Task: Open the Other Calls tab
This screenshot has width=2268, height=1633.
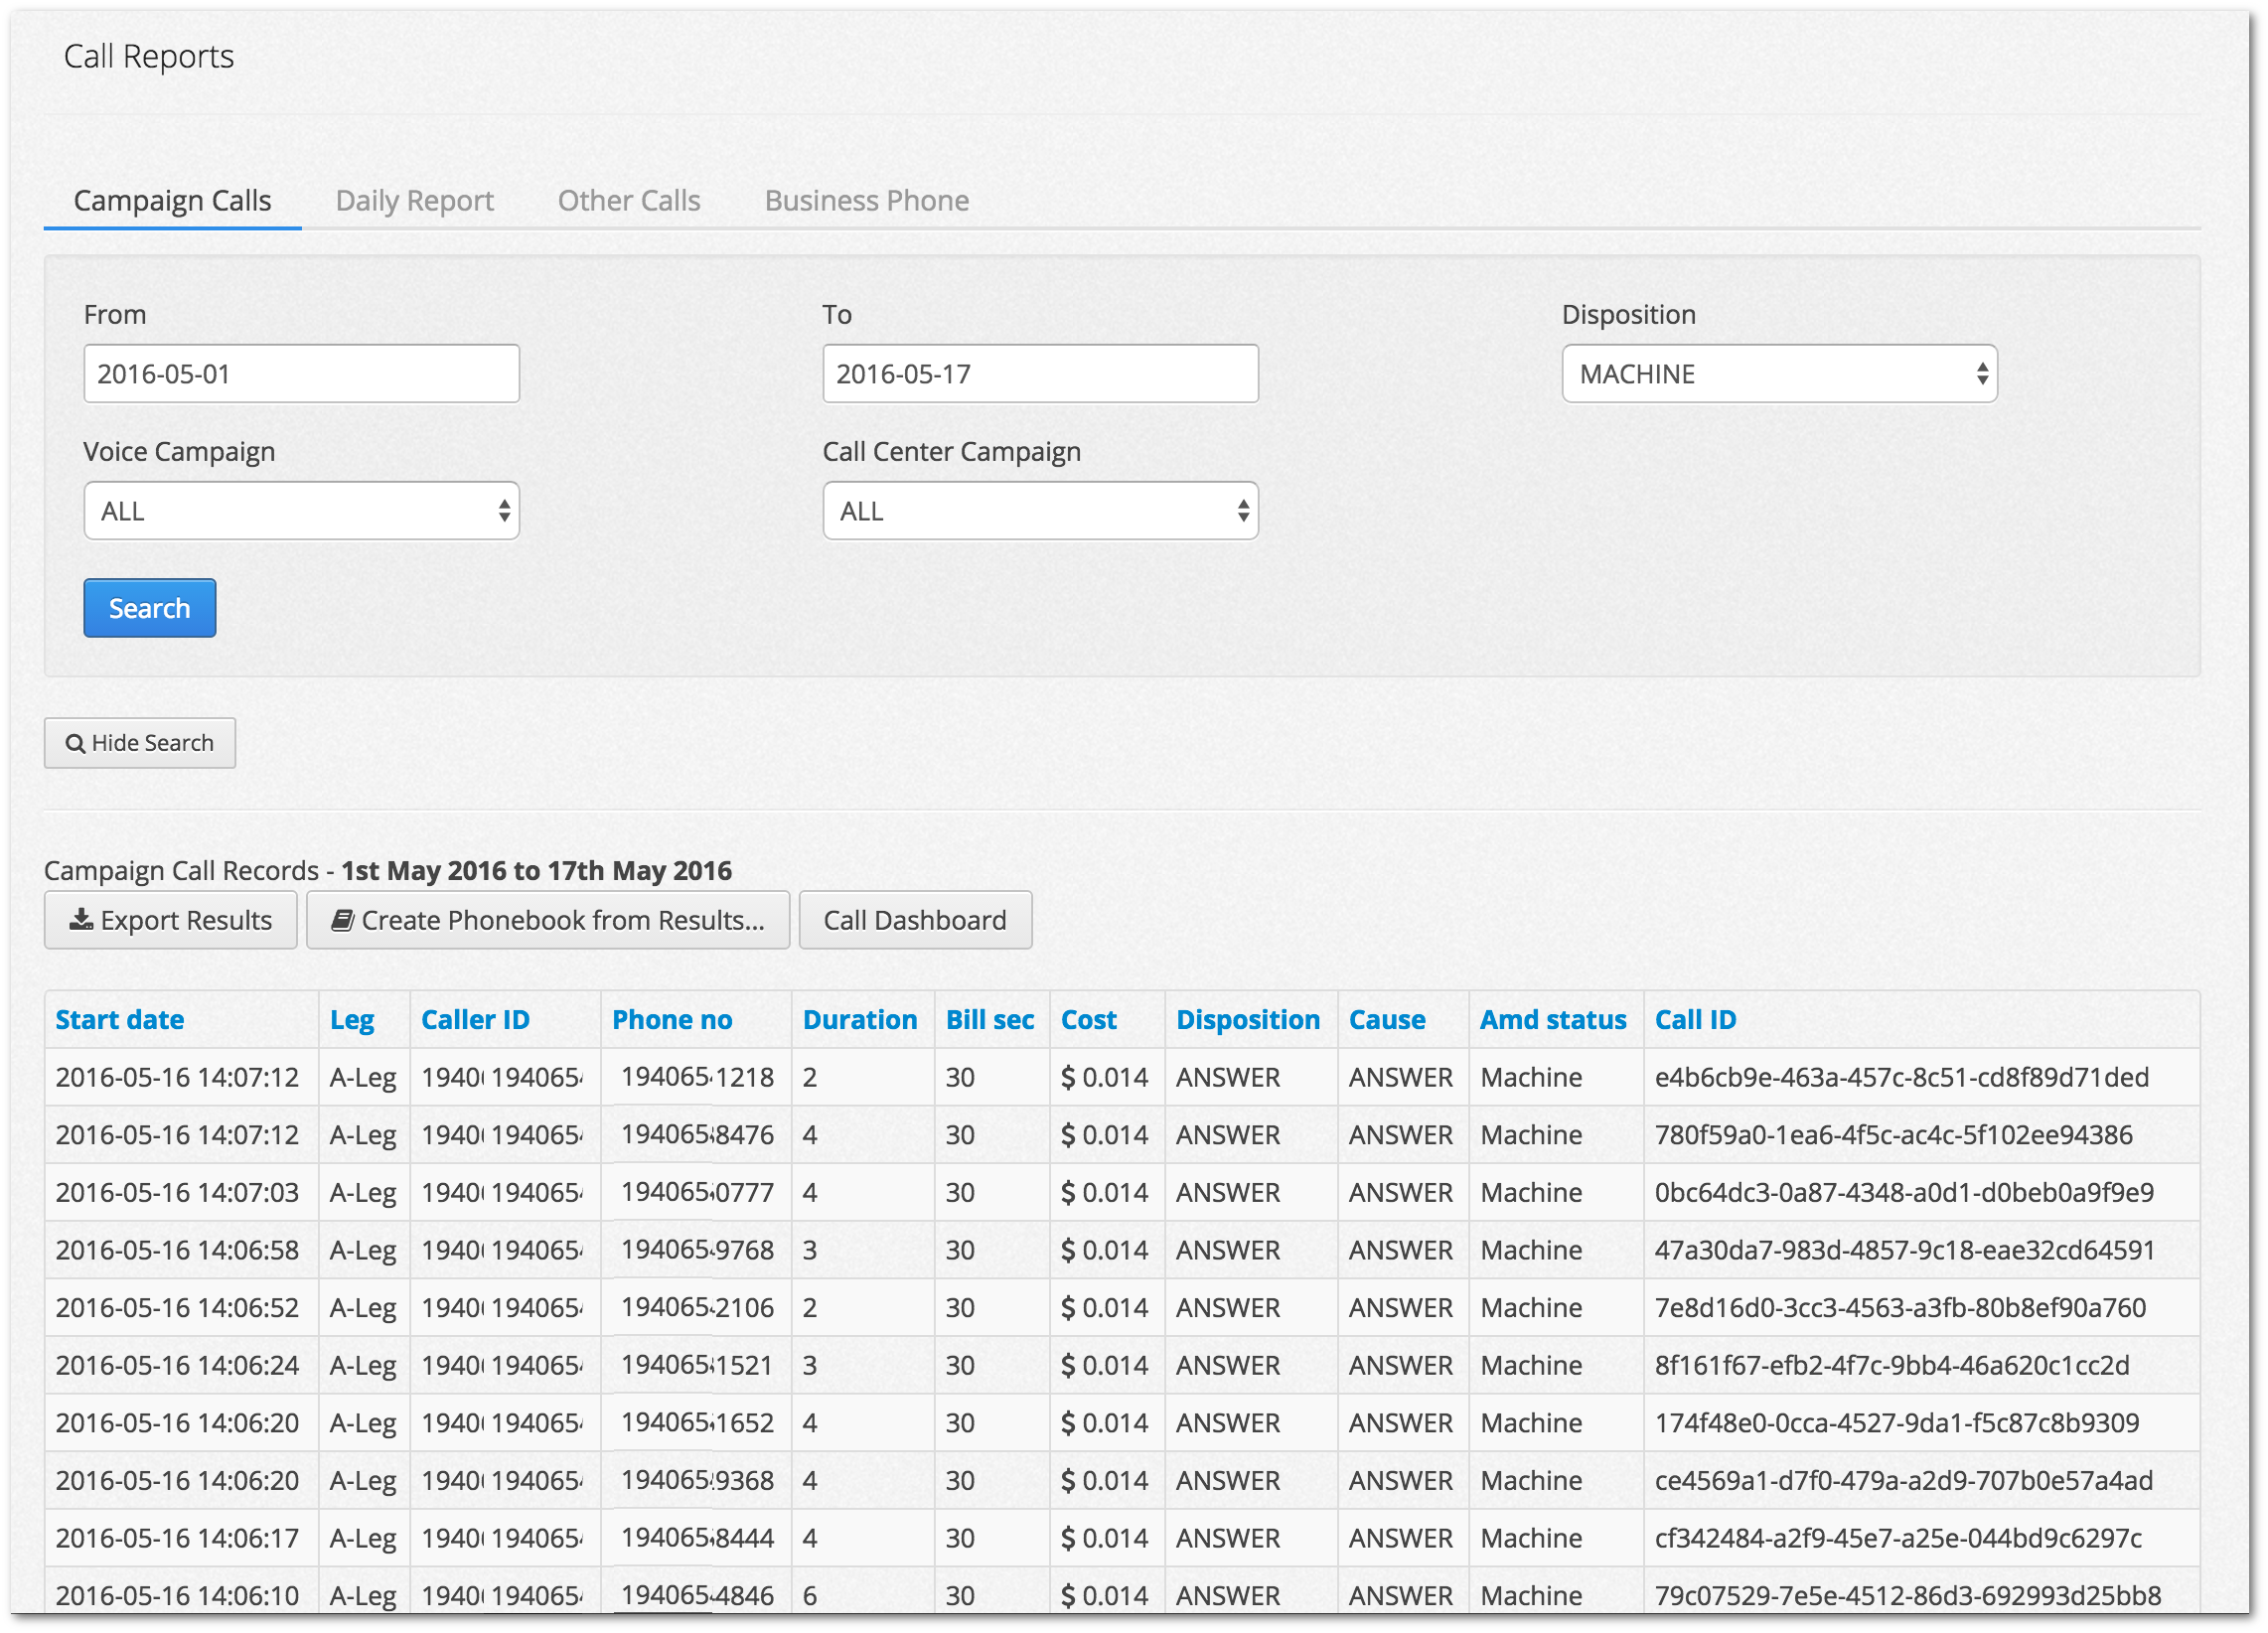Action: [628, 201]
